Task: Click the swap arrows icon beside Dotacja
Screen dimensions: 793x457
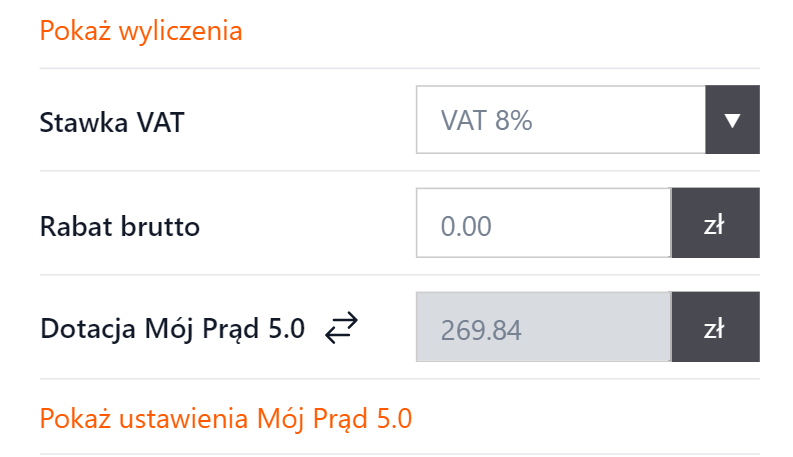Action: [x=341, y=327]
